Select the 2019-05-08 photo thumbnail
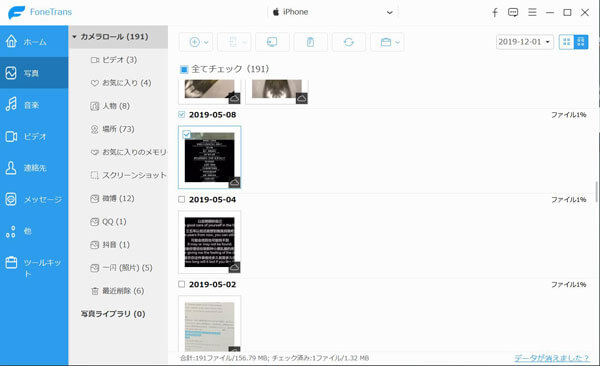Viewport: 600px width, 366px height. (x=210, y=157)
